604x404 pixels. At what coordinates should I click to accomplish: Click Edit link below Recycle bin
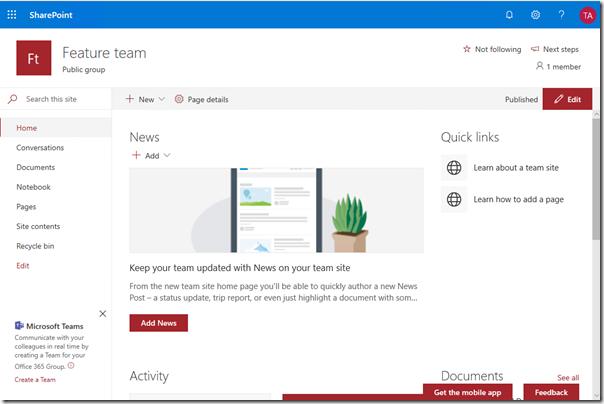pyautogui.click(x=23, y=265)
